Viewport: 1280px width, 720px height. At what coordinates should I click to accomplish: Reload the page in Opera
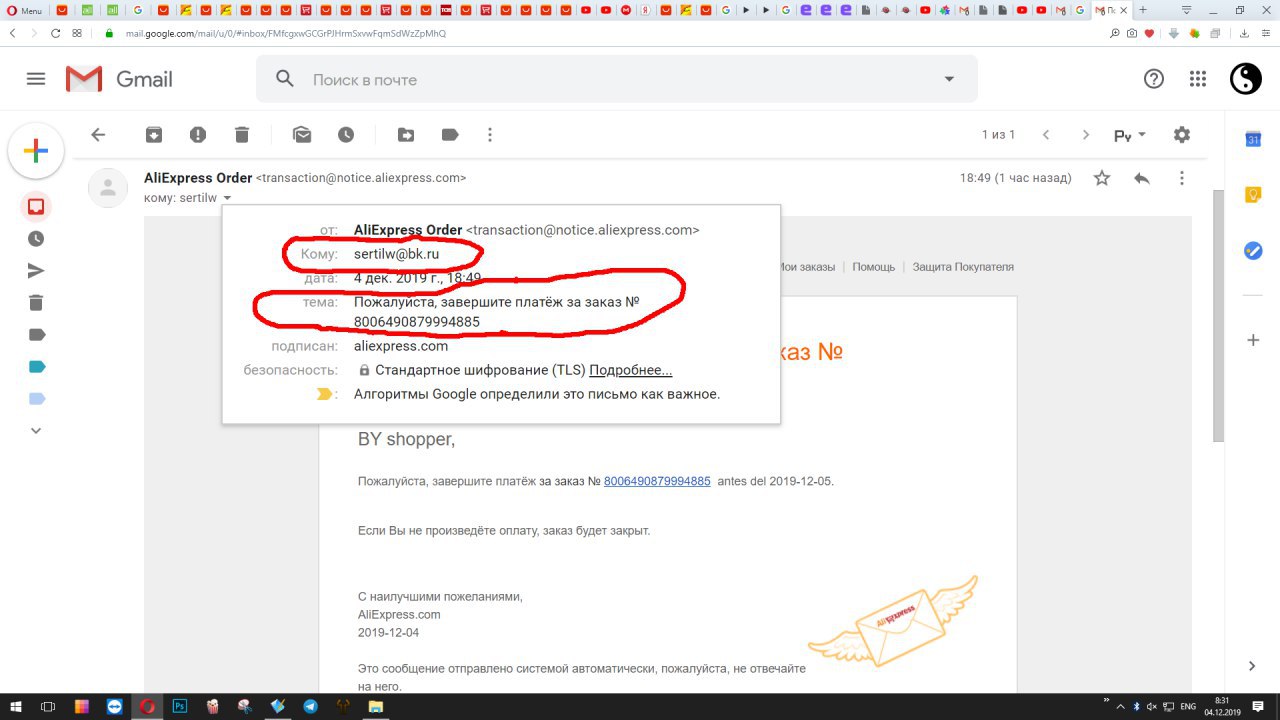point(56,33)
